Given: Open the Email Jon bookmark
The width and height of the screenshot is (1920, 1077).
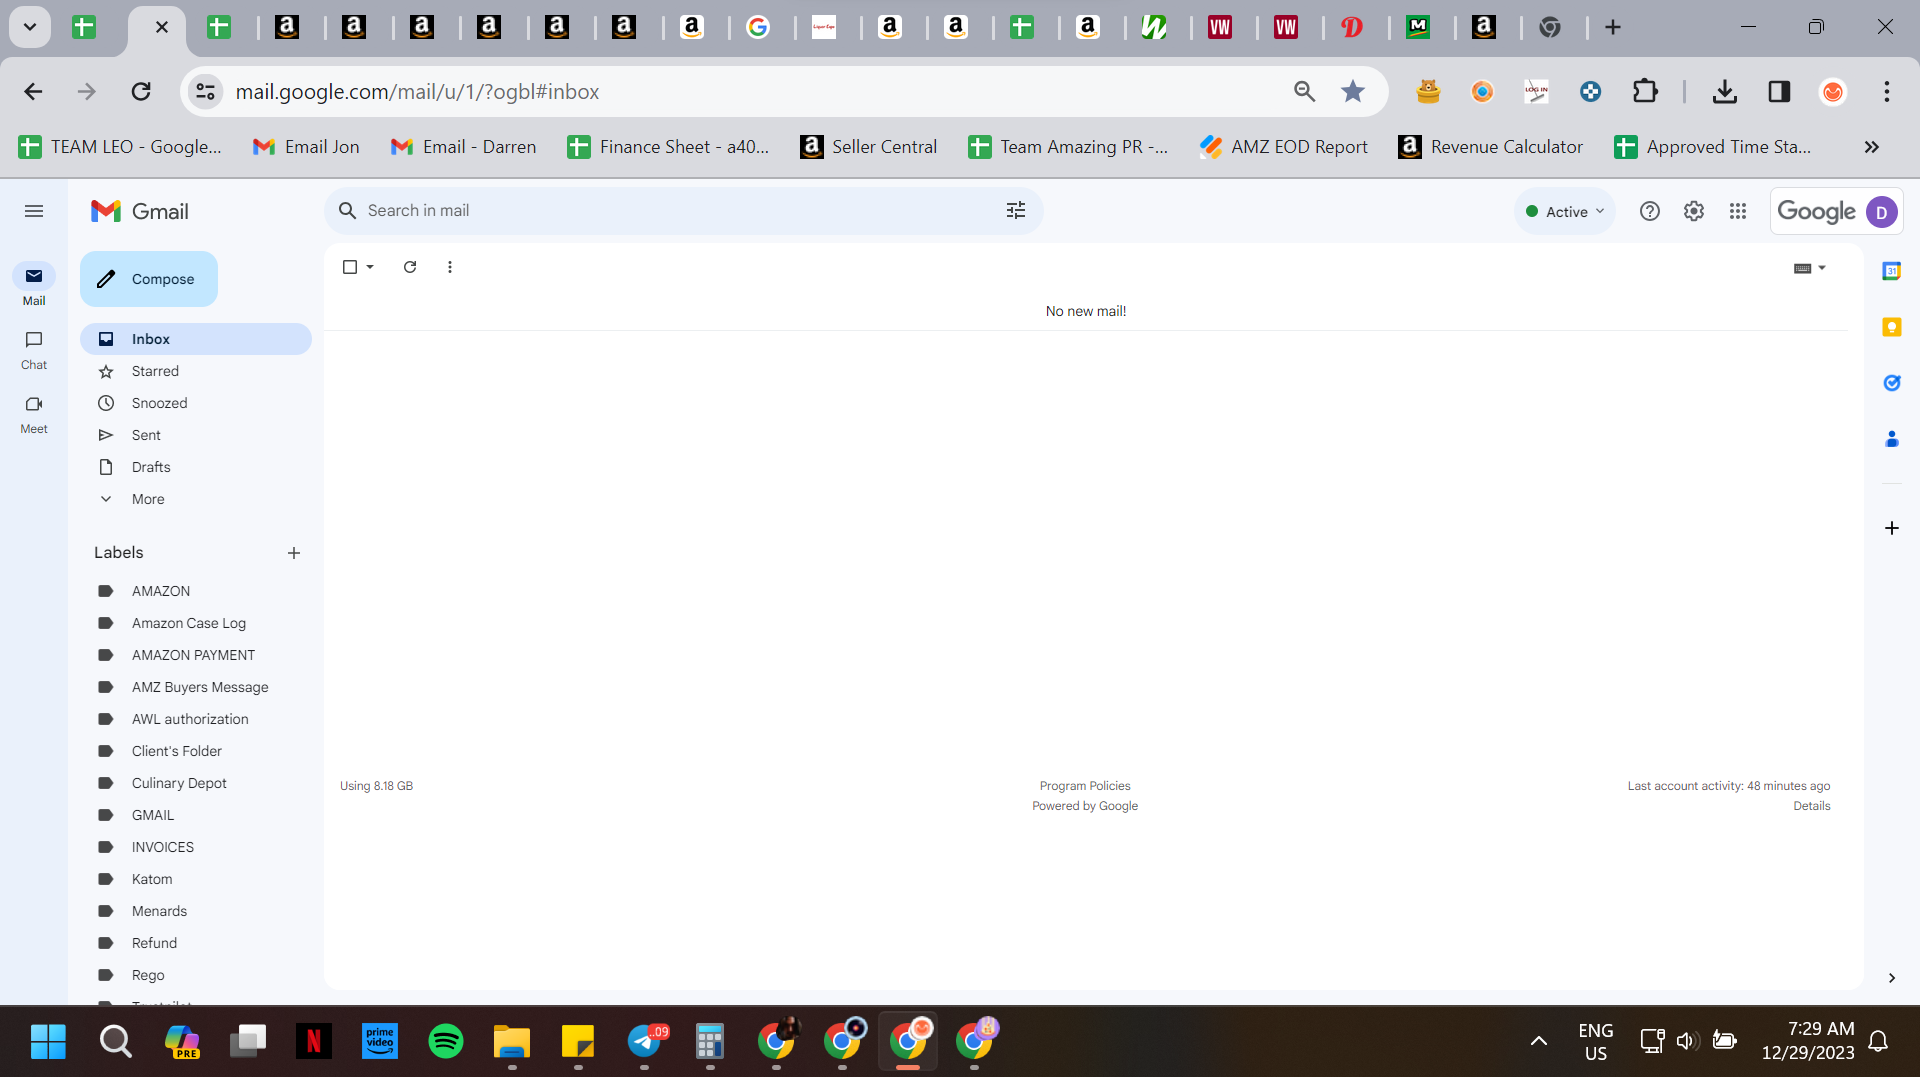Looking at the screenshot, I should click(306, 147).
